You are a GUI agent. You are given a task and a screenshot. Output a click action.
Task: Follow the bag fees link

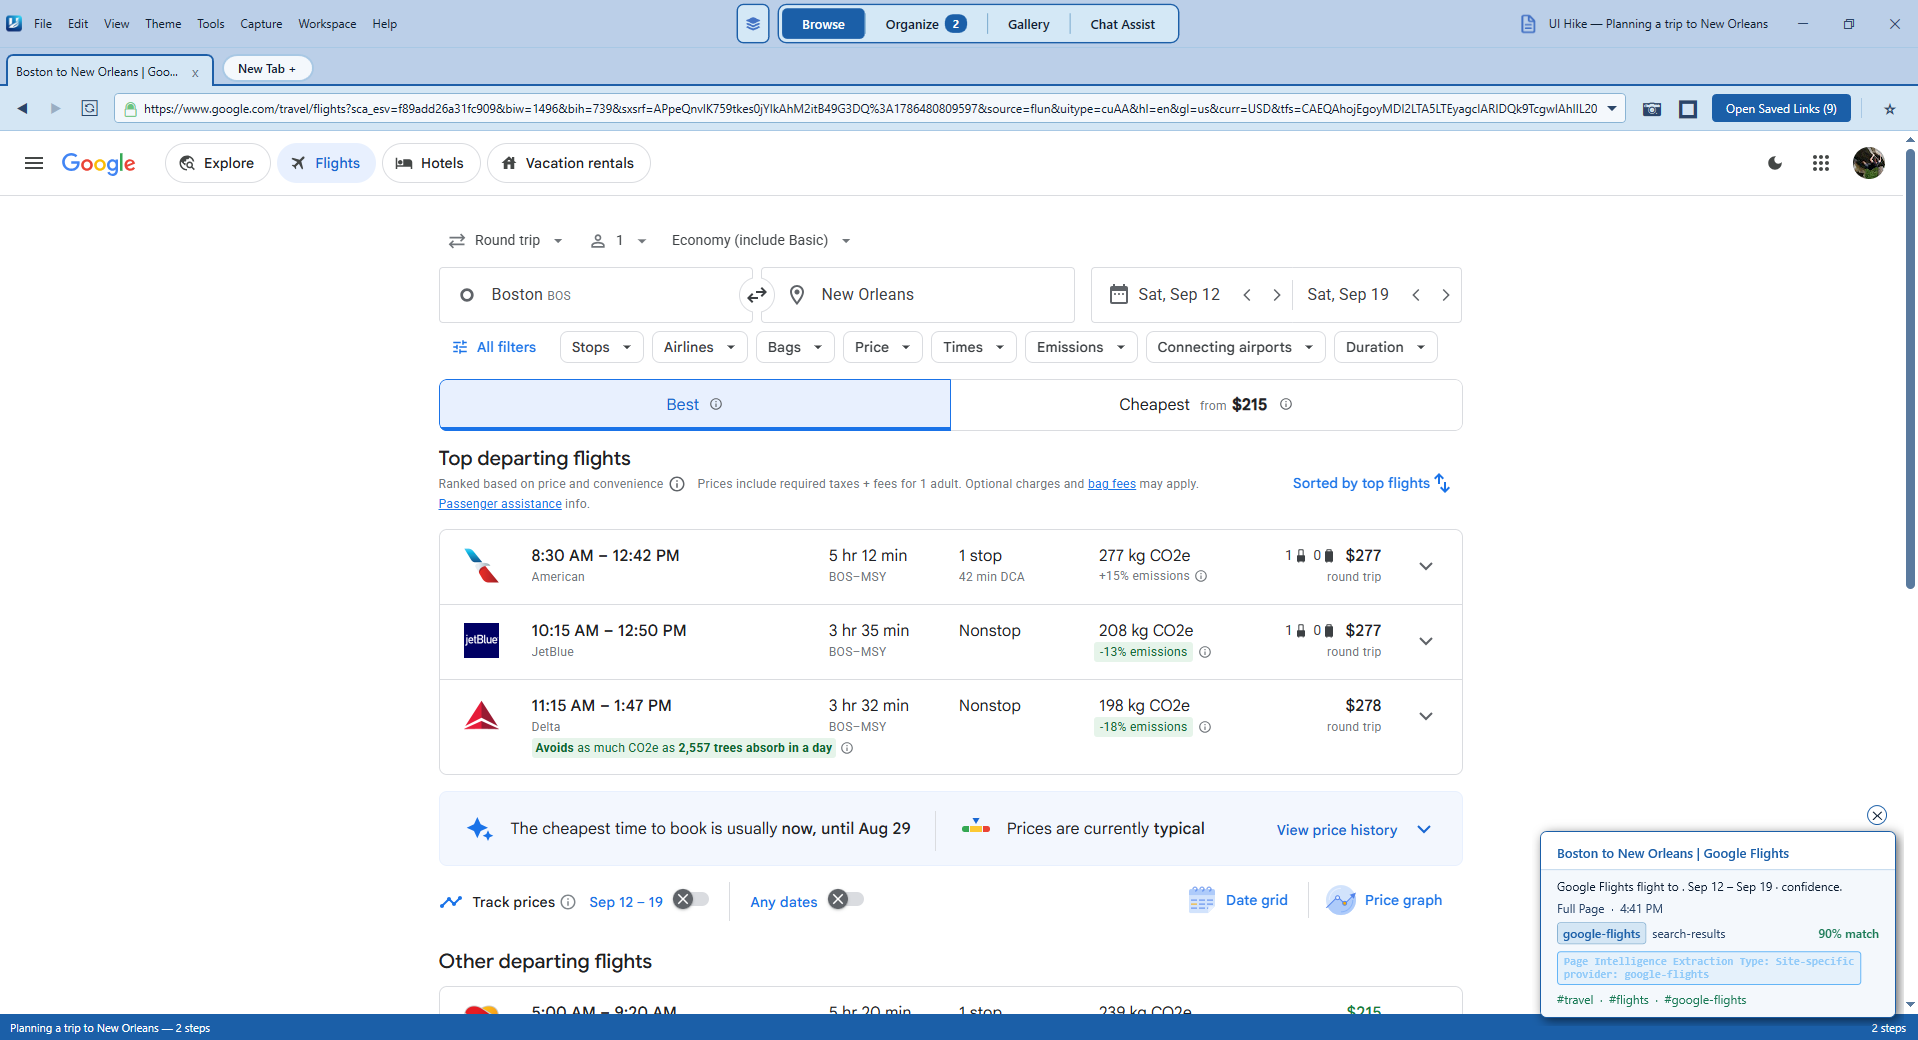(1112, 484)
